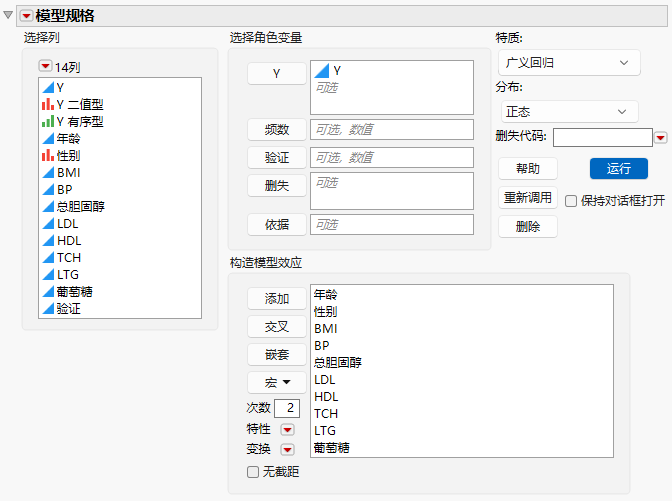Click the 频数 role drop box
This screenshot has height=501, width=672.
(392, 129)
